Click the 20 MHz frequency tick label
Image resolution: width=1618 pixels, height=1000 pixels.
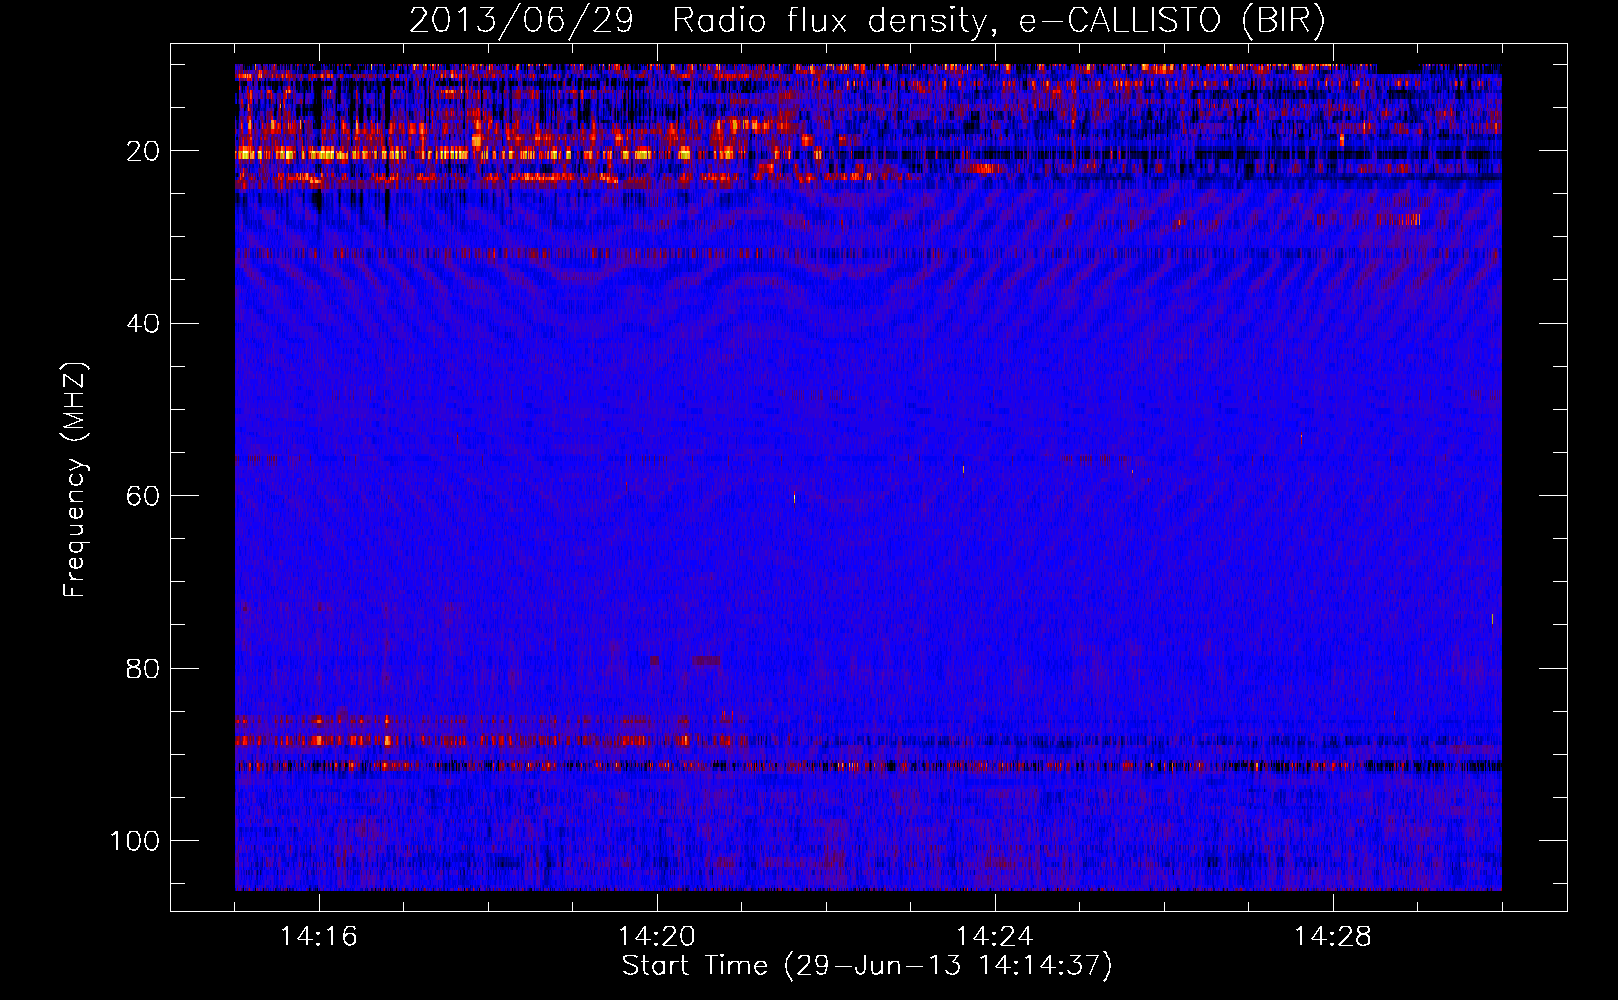[x=143, y=151]
